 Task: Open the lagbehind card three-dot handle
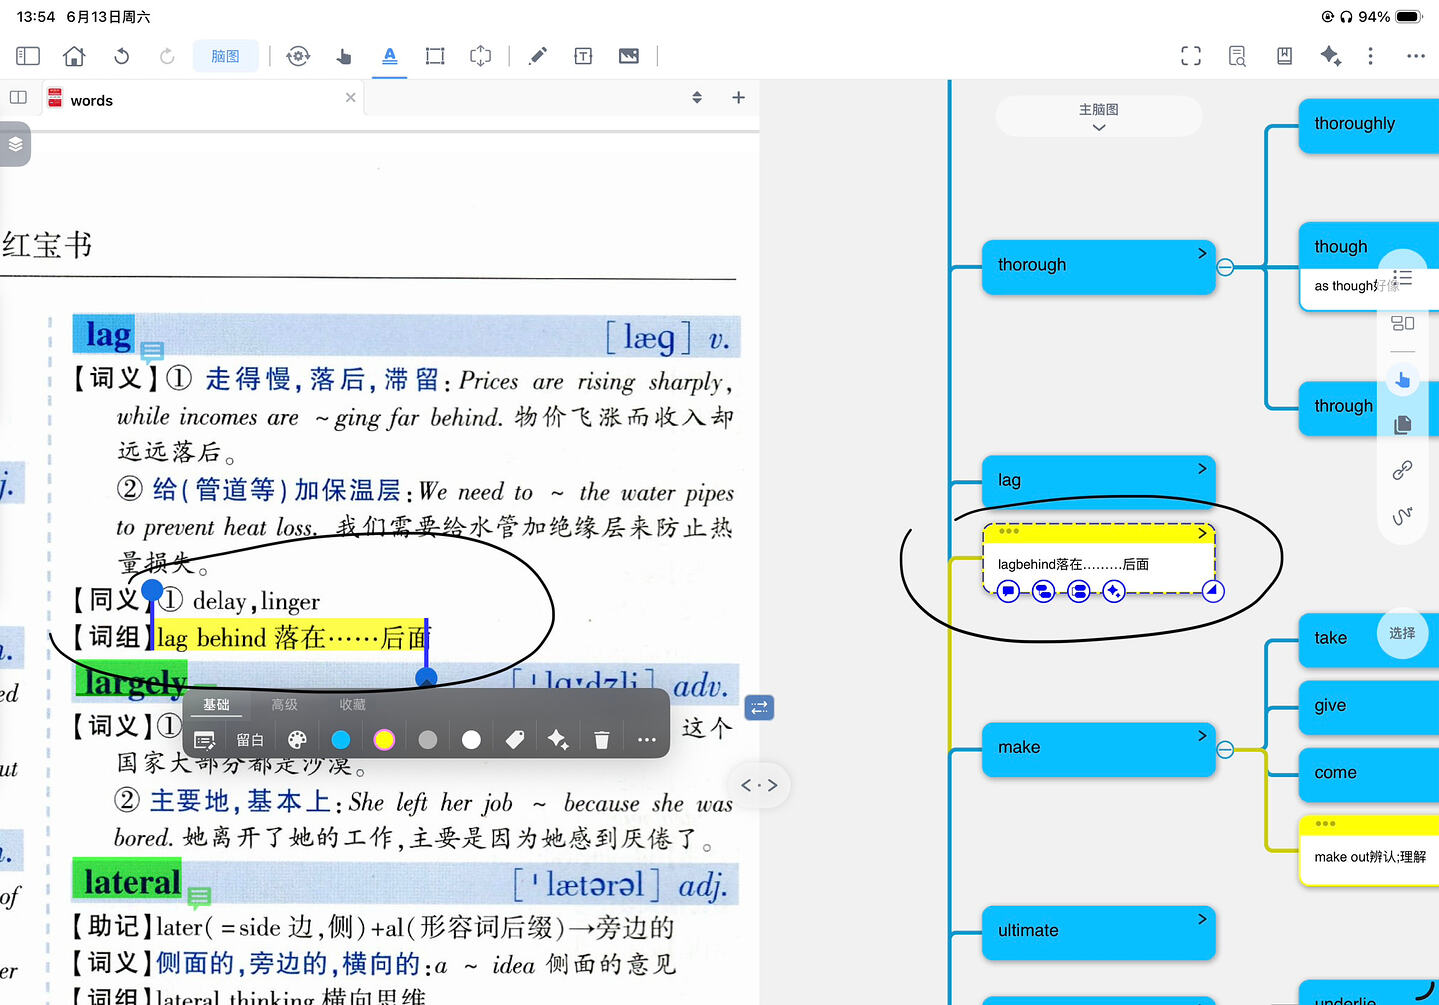[1009, 531]
